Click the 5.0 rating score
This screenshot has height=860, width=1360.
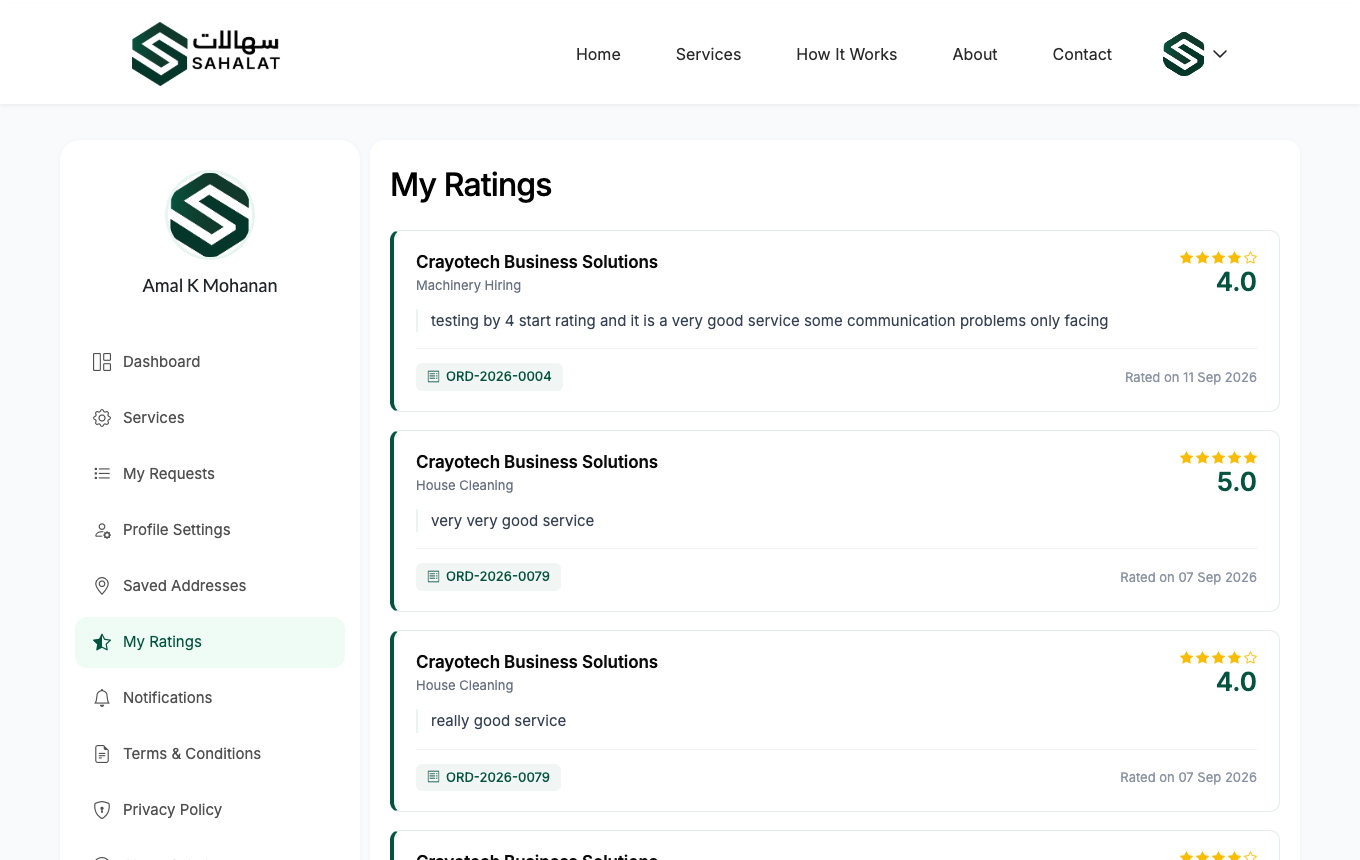1236,482
